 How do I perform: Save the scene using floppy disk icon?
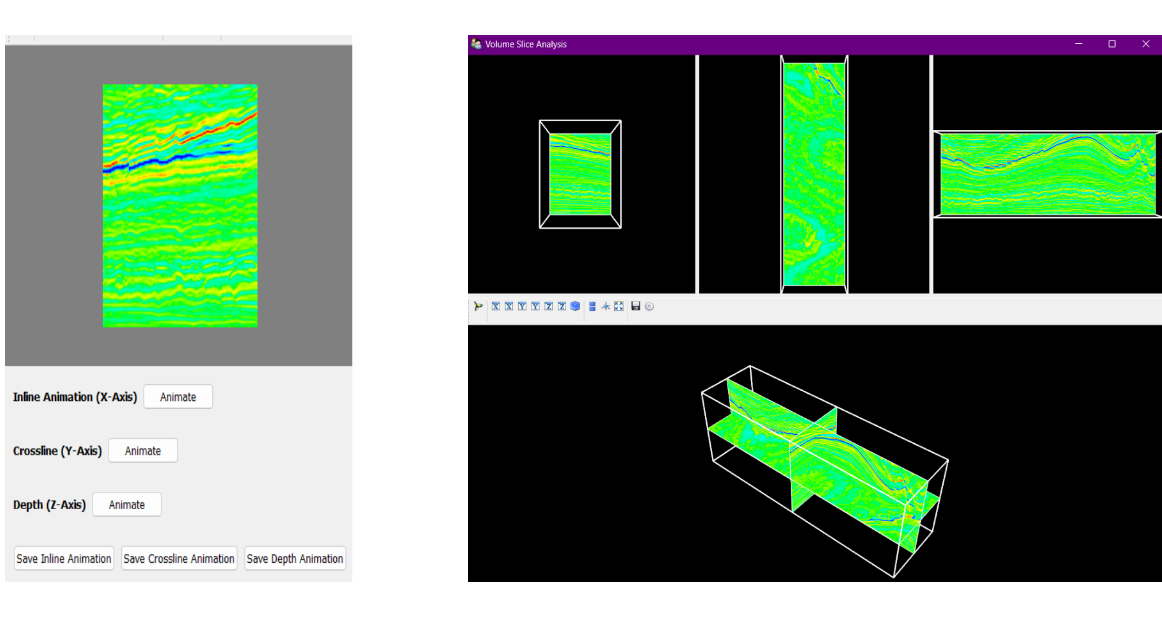tap(635, 307)
